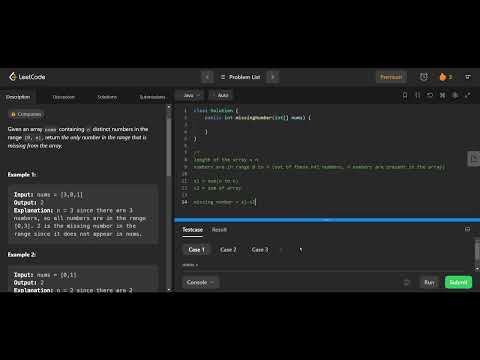Click the keyboard shortcuts icon
Screen dimensions: 480x360
point(442,96)
